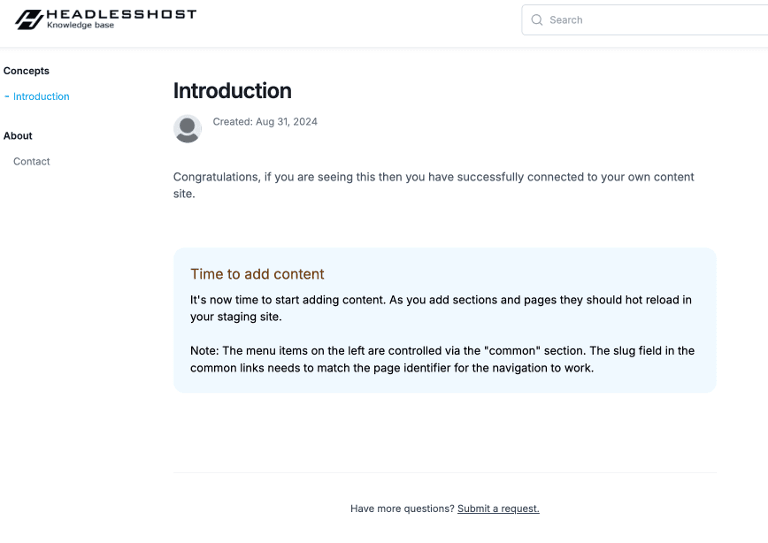Open the Introduction sidebar link
This screenshot has height=543, width=768.
pos(41,97)
